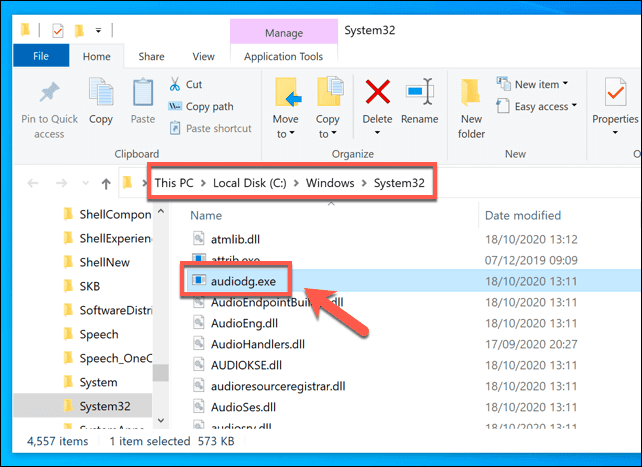This screenshot has width=642, height=467.
Task: Click the Rename icon
Action: [419, 92]
